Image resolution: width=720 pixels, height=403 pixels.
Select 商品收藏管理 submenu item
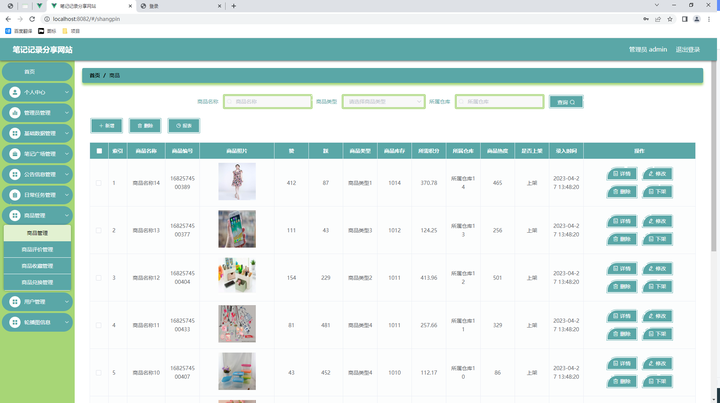37,266
